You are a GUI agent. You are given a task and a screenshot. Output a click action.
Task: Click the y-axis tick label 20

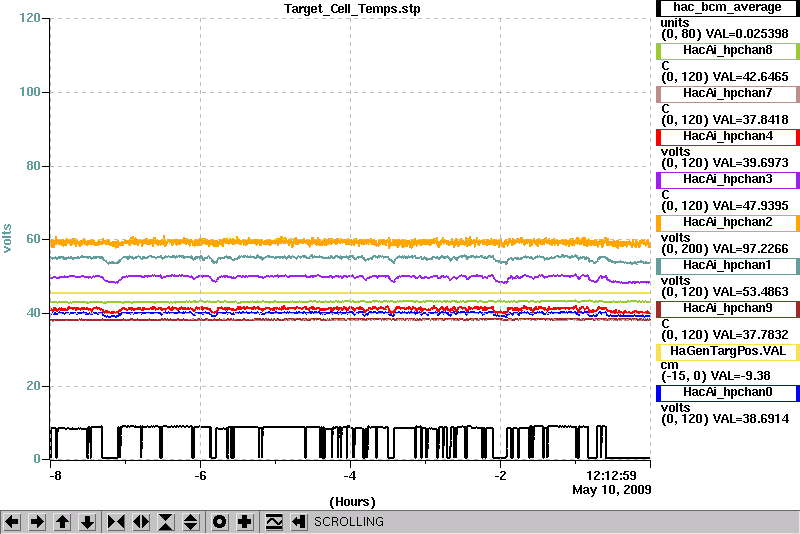[33, 386]
